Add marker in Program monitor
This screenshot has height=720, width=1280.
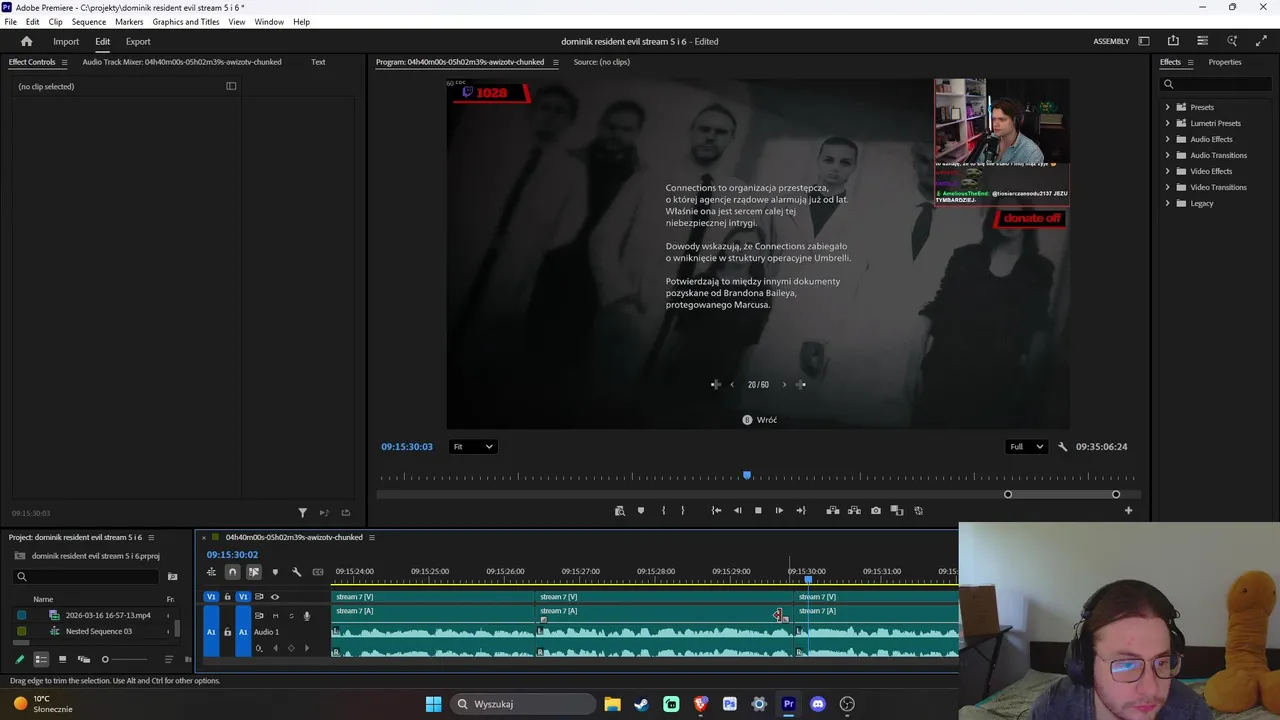click(641, 510)
